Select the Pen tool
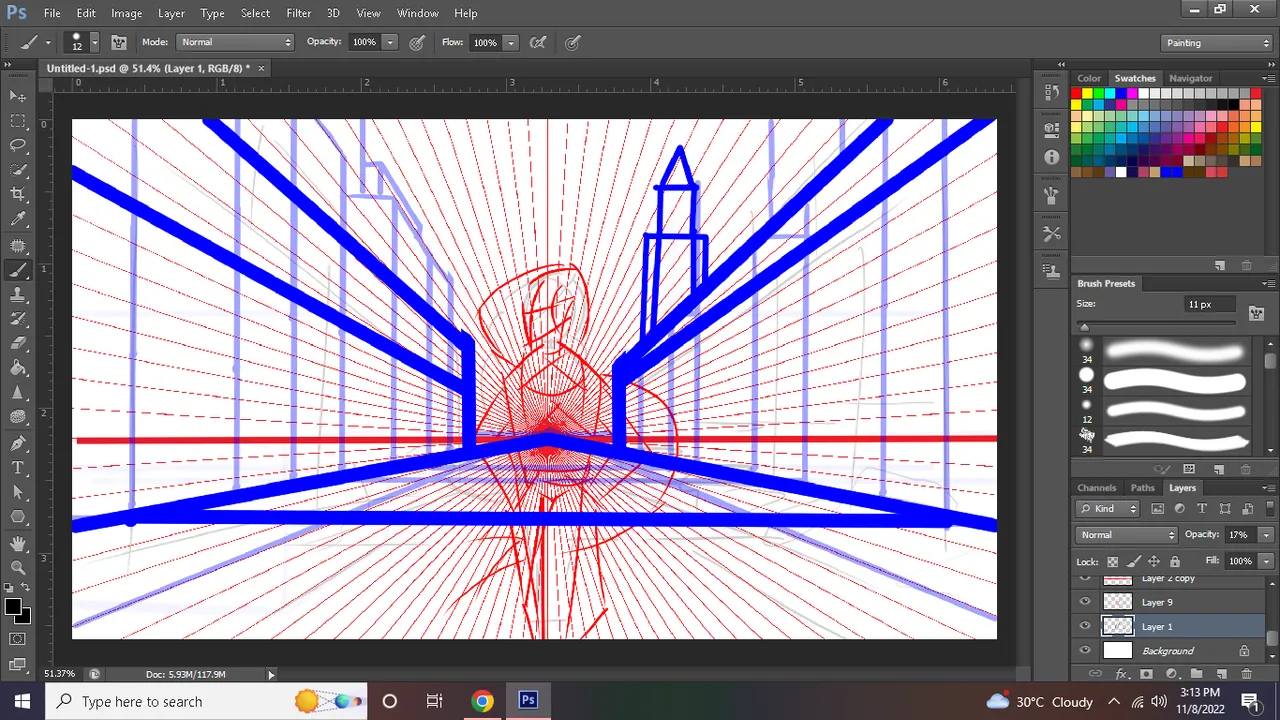This screenshot has height=720, width=1280. 18,443
